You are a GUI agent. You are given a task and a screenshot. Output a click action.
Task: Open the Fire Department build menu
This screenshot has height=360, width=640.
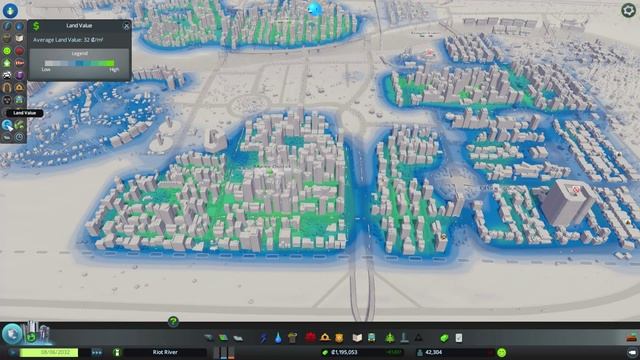click(x=325, y=338)
